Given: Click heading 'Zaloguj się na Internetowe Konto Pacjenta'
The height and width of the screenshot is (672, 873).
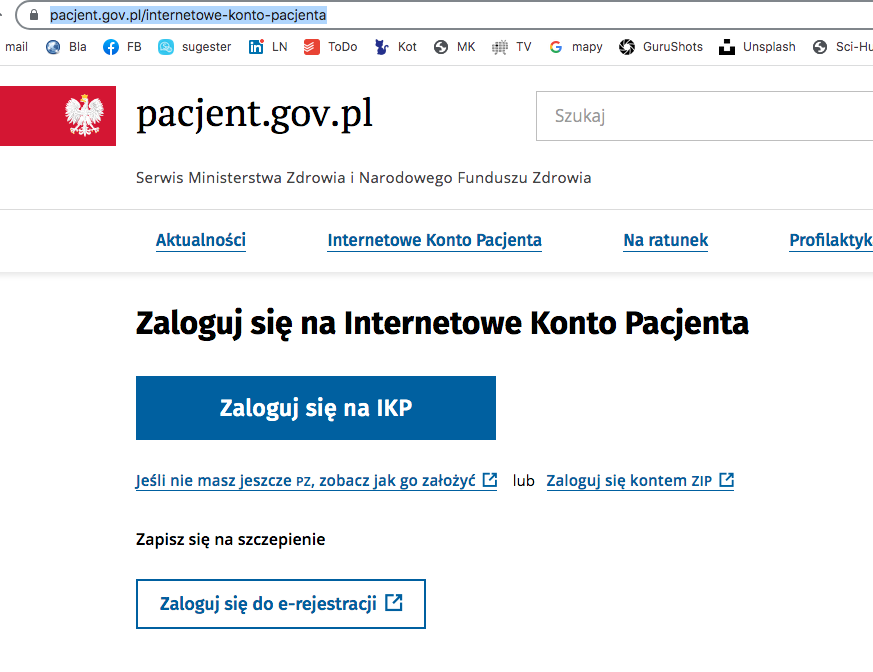Looking at the screenshot, I should point(443,323).
